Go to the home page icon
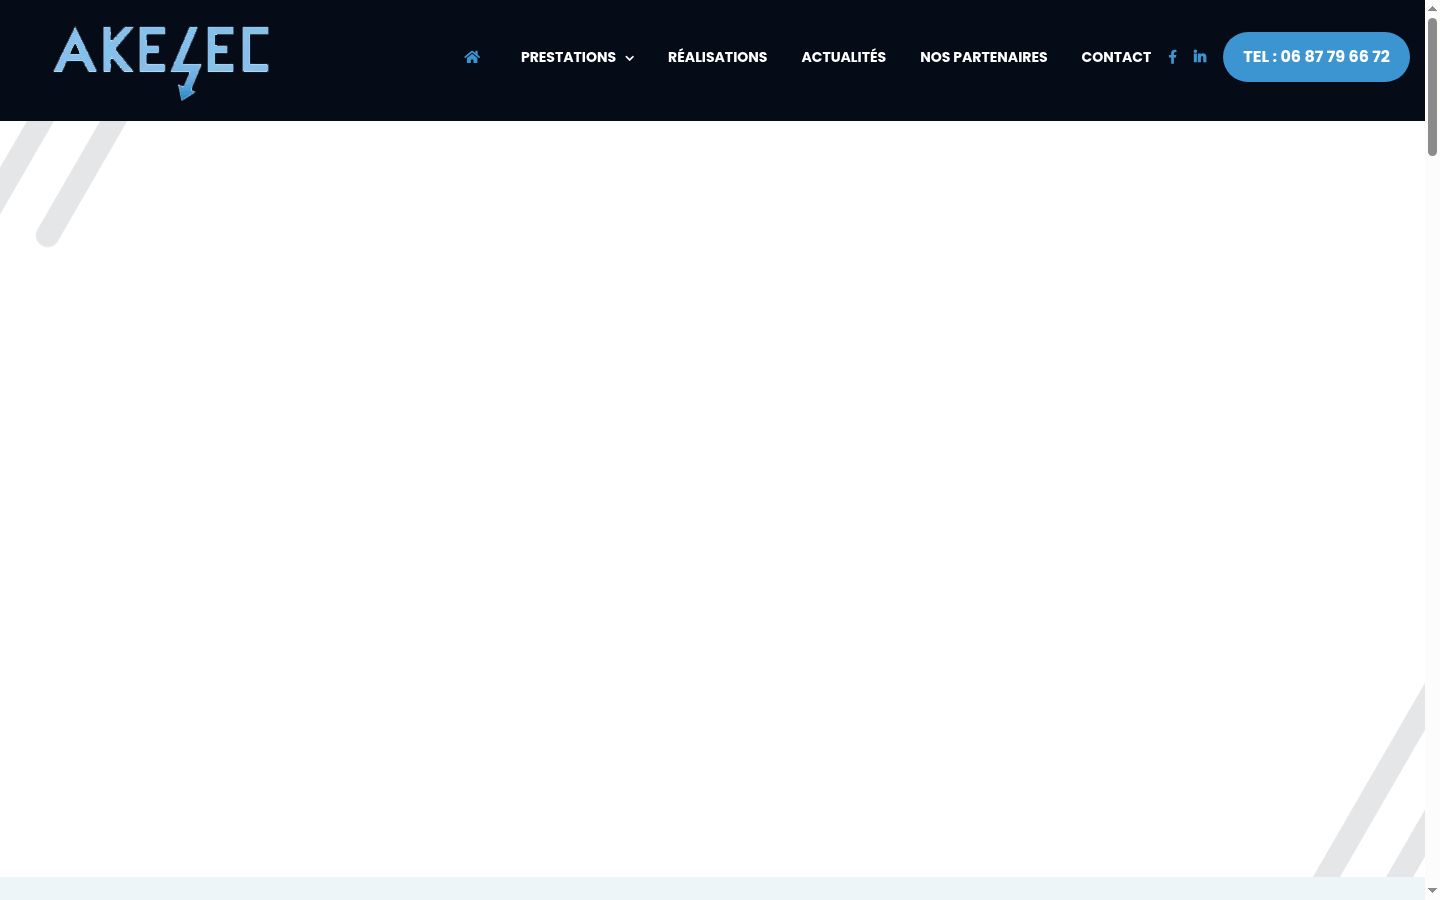 coord(472,57)
